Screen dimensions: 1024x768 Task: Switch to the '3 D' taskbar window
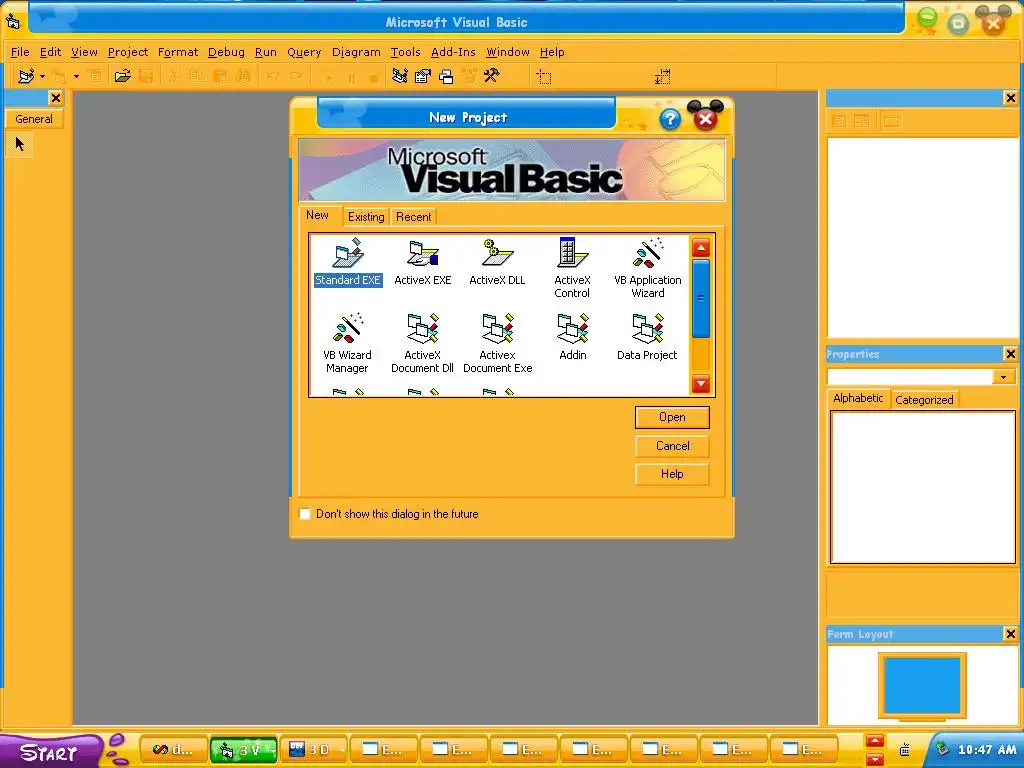point(315,750)
